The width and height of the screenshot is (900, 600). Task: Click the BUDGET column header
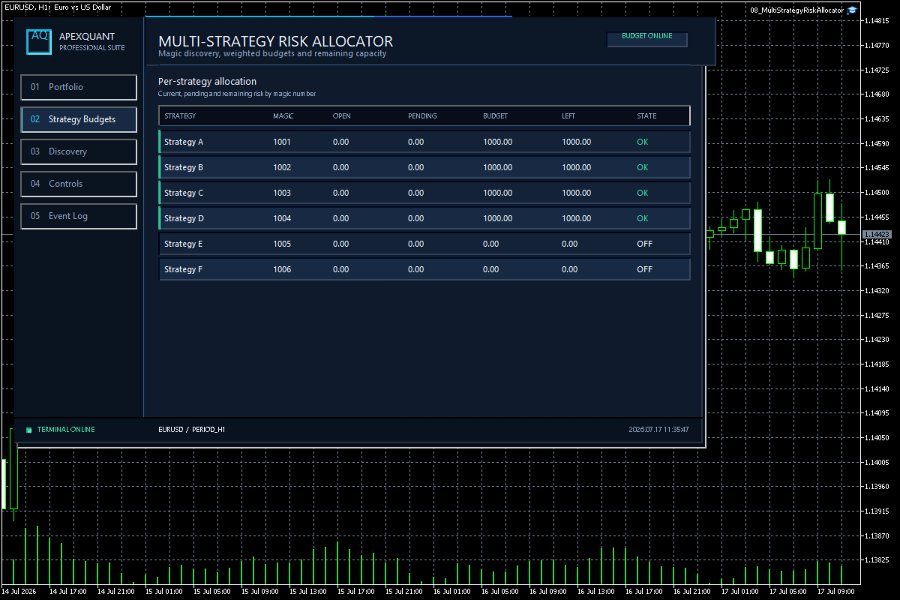point(495,116)
